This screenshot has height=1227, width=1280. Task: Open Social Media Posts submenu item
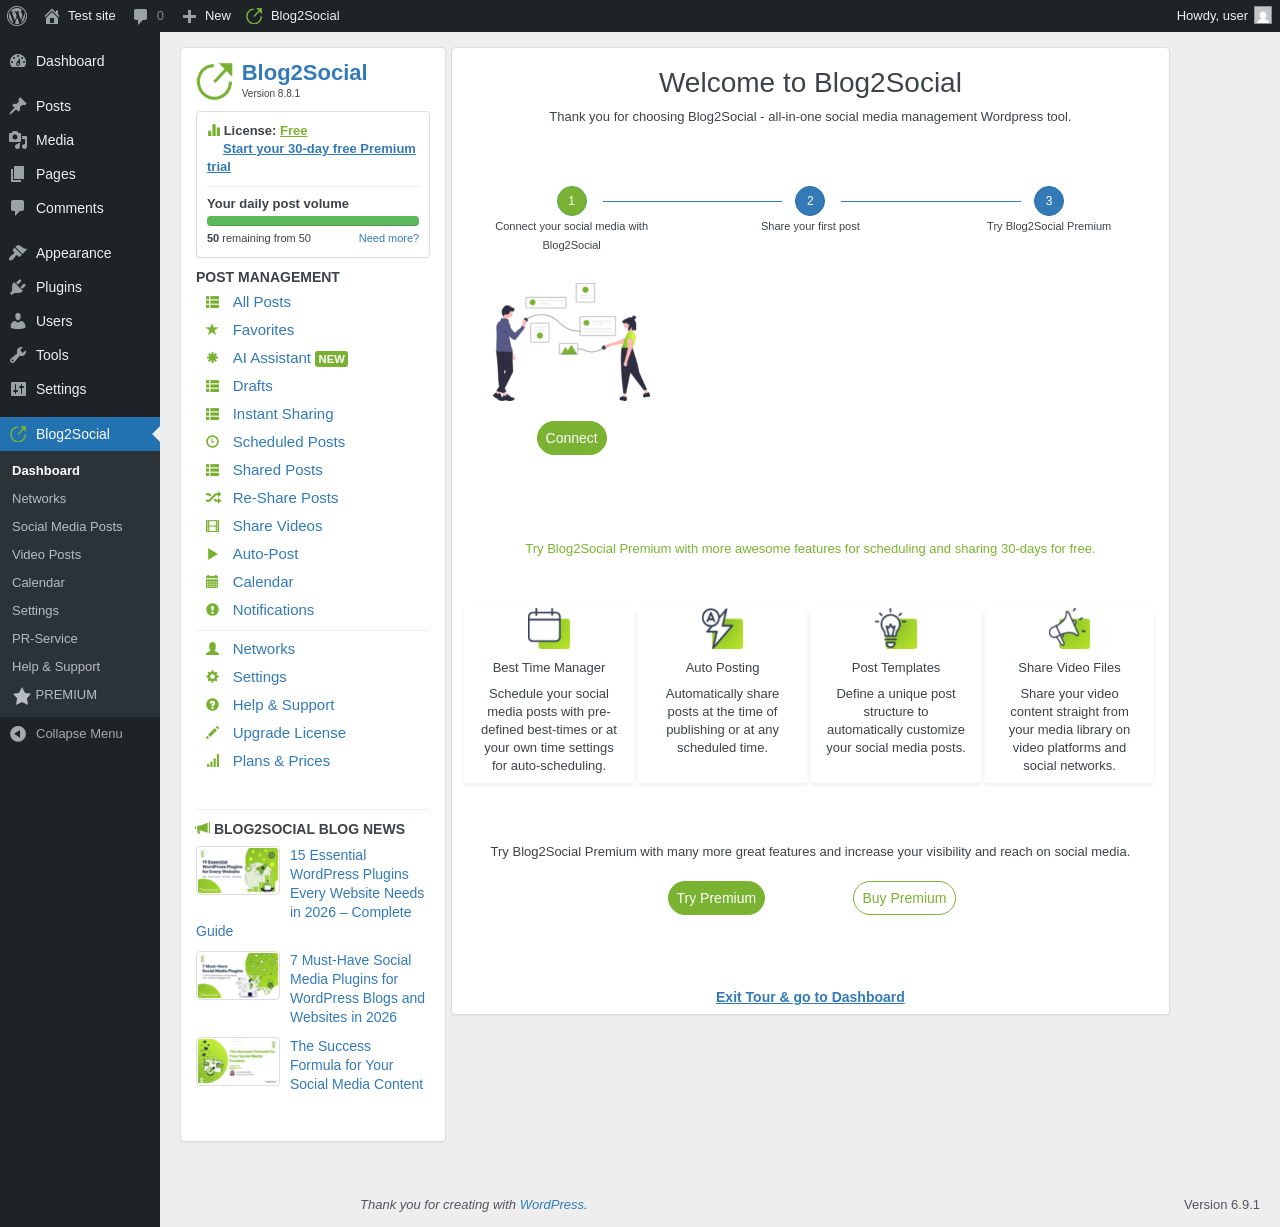click(x=80, y=527)
